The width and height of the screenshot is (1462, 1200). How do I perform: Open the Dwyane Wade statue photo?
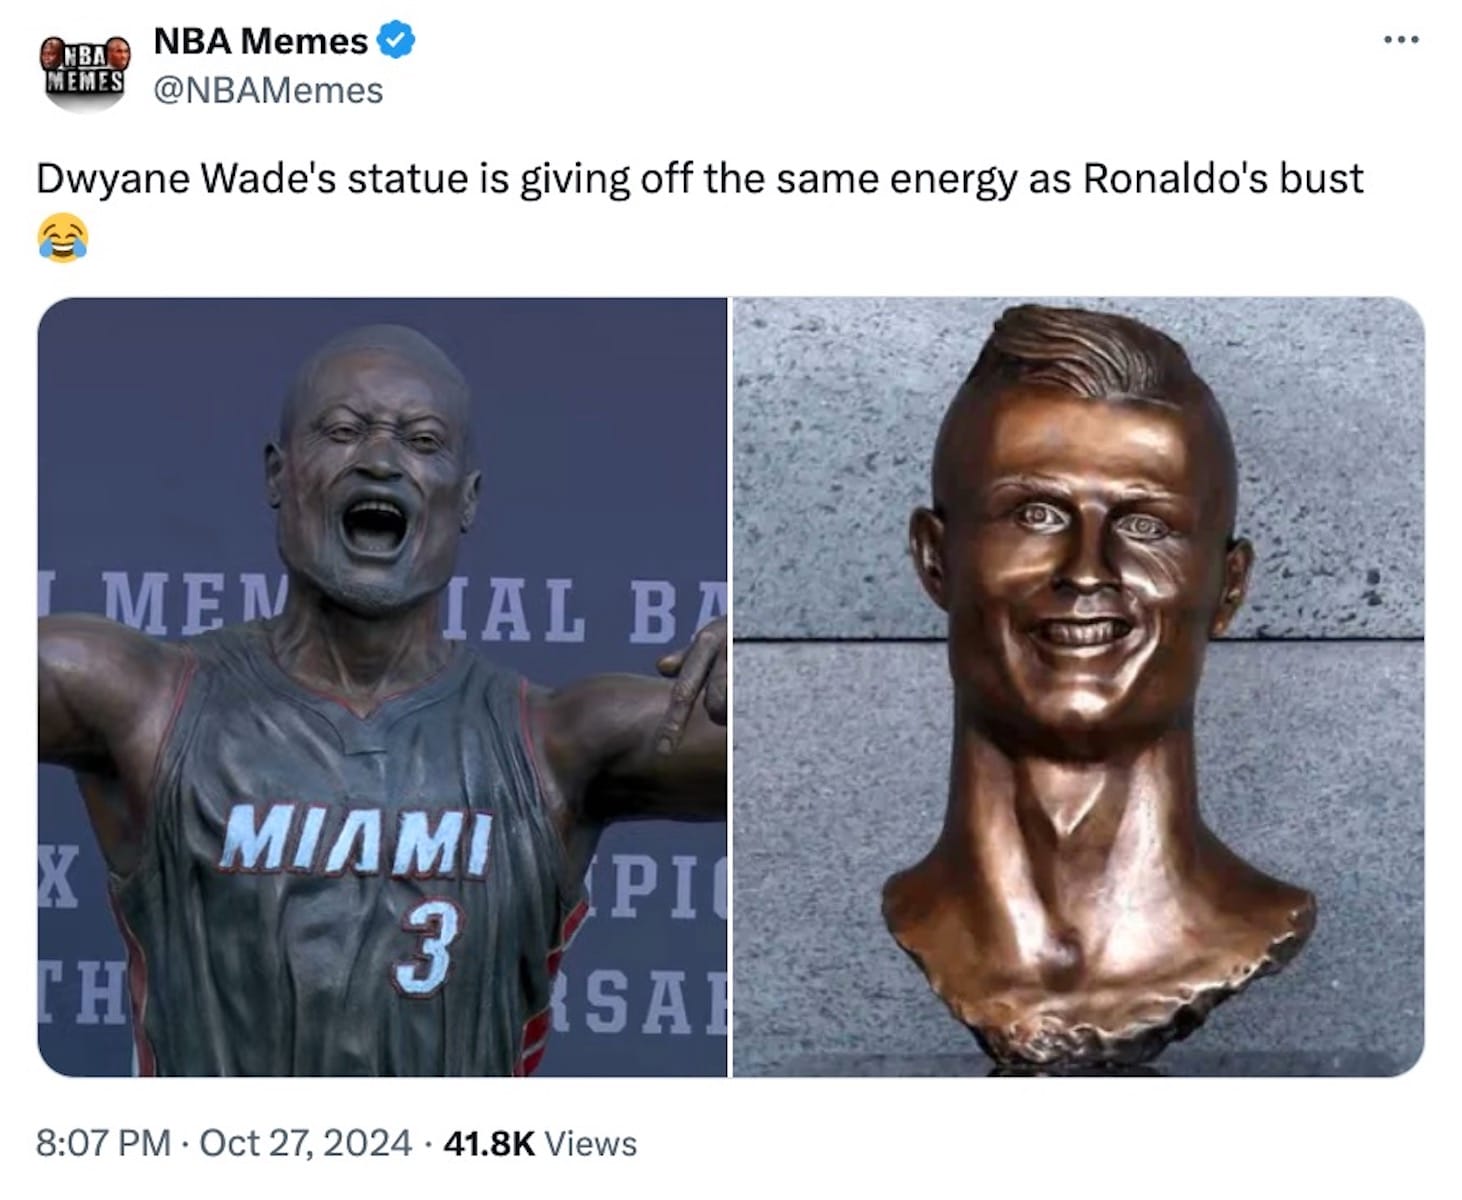pyautogui.click(x=382, y=687)
